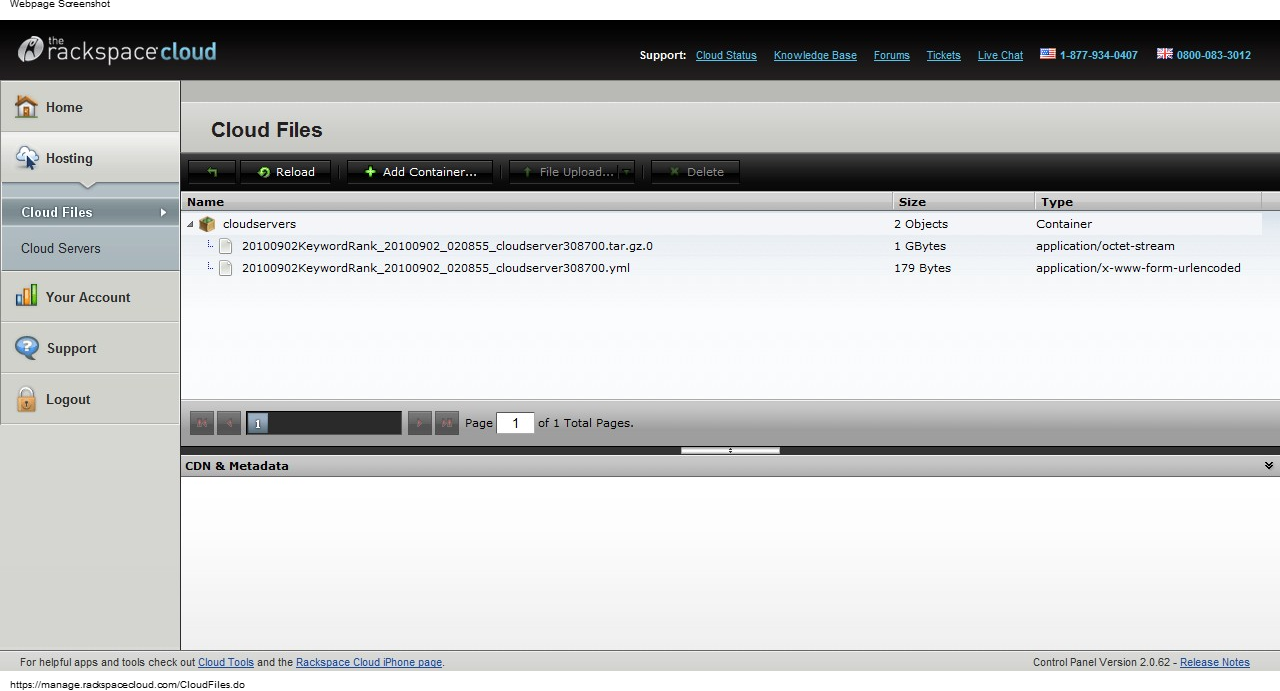Click the panel splitter handle above CDN & Metadata

click(x=730, y=450)
